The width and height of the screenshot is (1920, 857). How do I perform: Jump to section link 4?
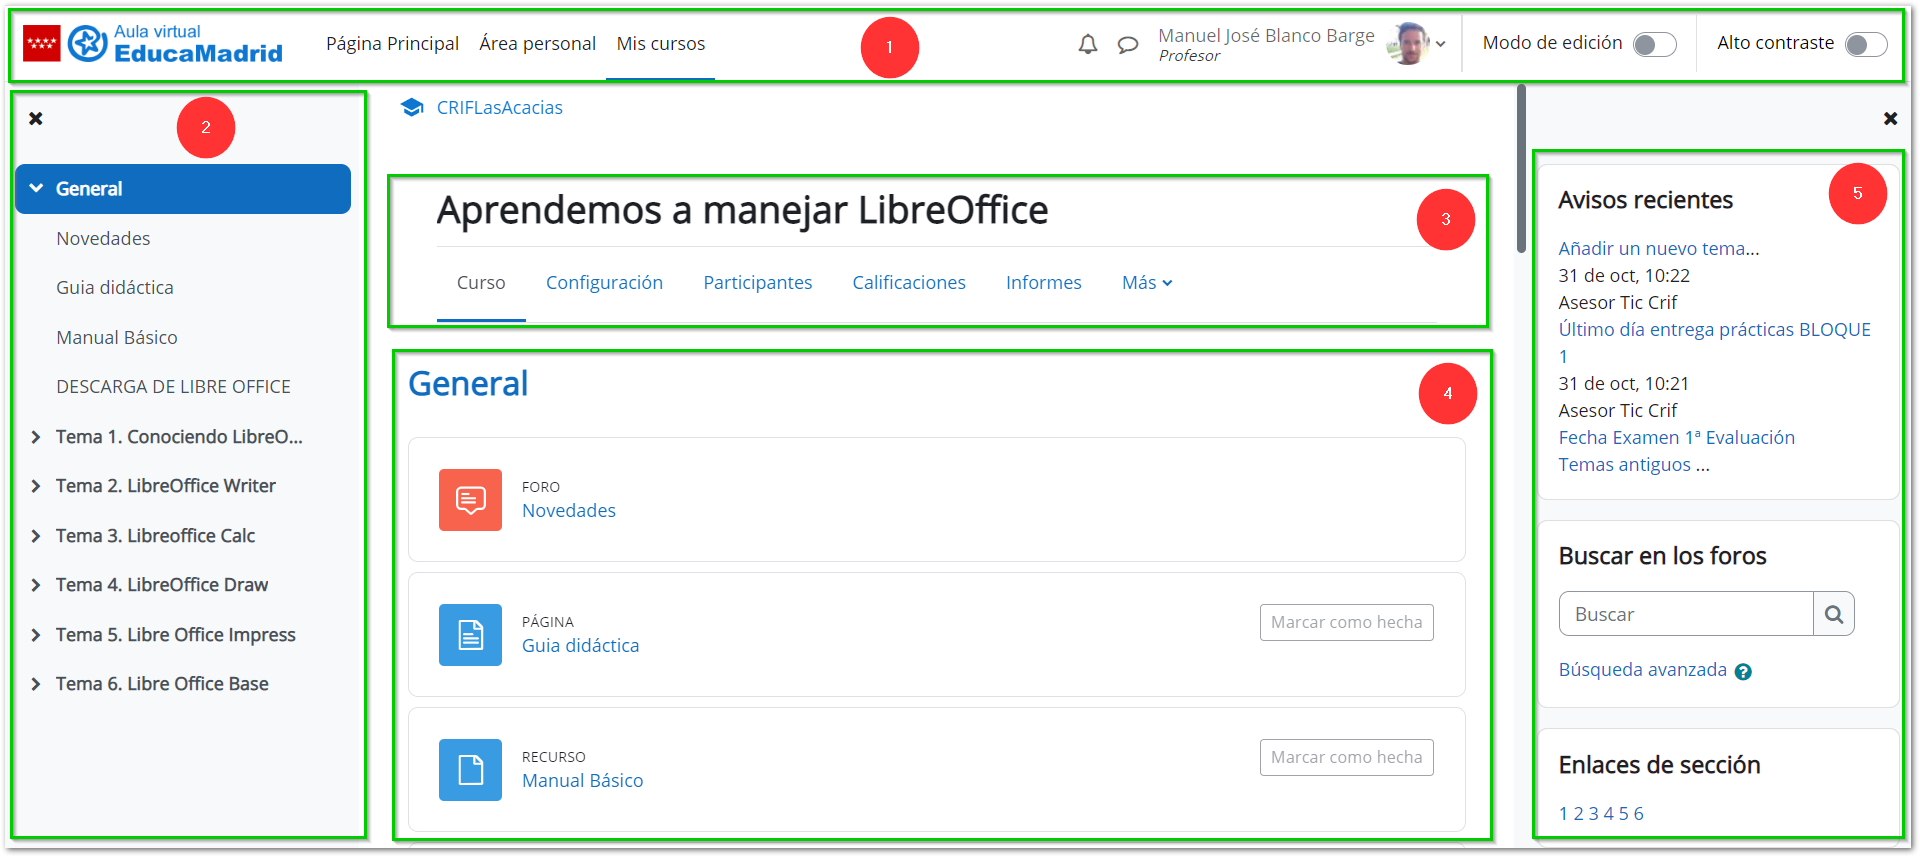[1608, 814]
